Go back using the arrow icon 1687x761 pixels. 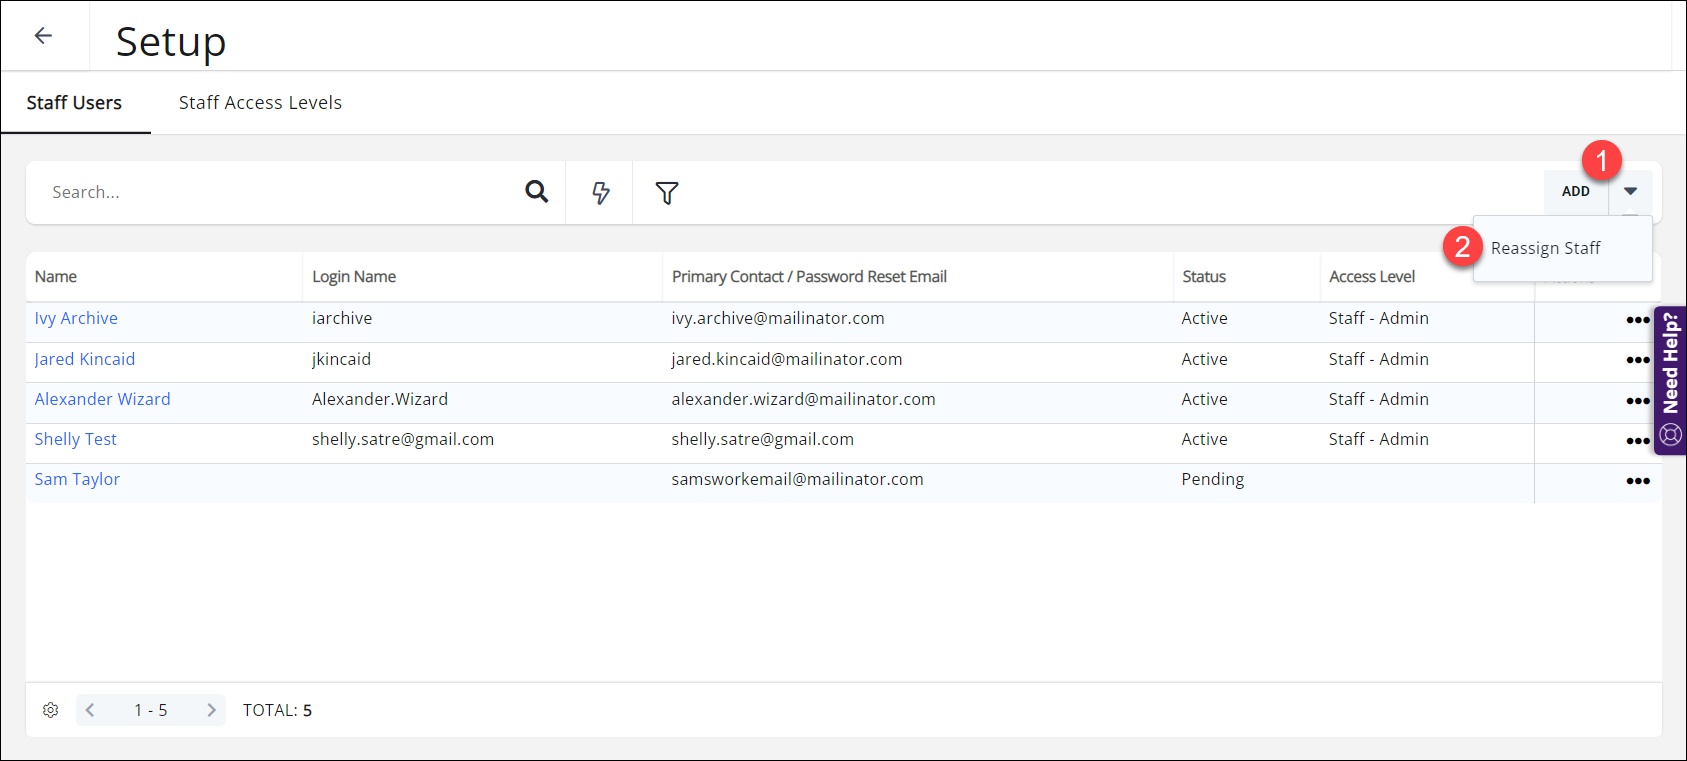click(x=43, y=36)
